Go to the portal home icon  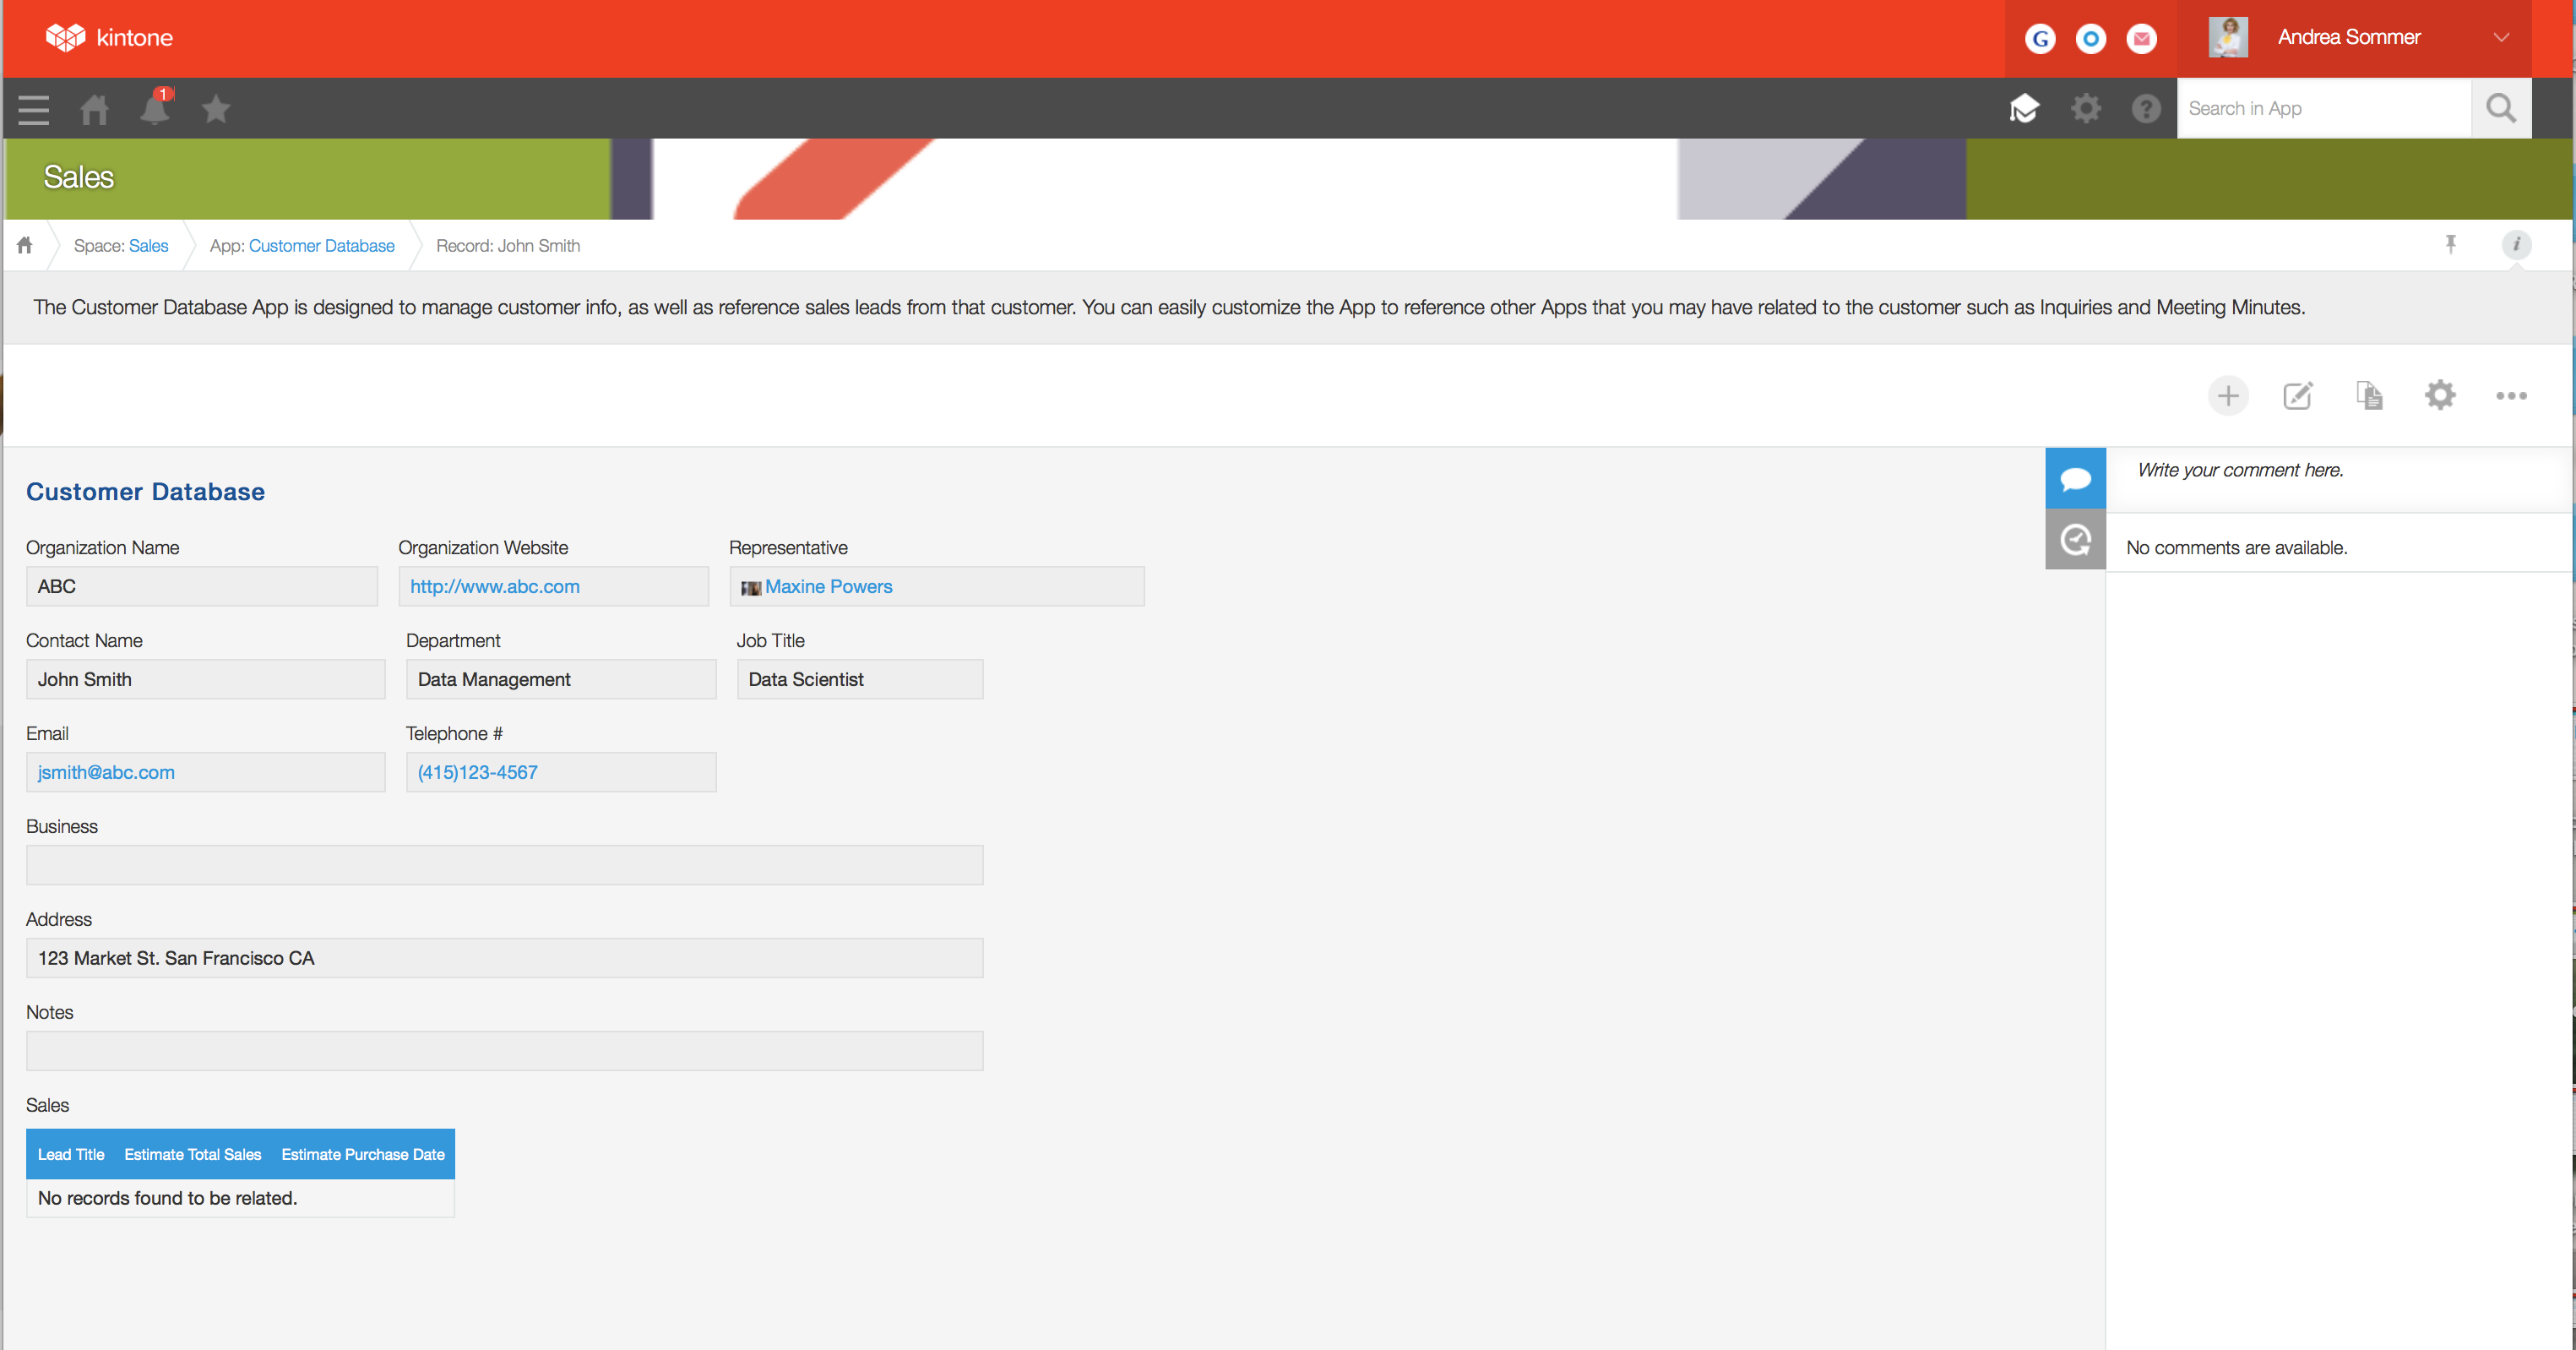(x=94, y=109)
